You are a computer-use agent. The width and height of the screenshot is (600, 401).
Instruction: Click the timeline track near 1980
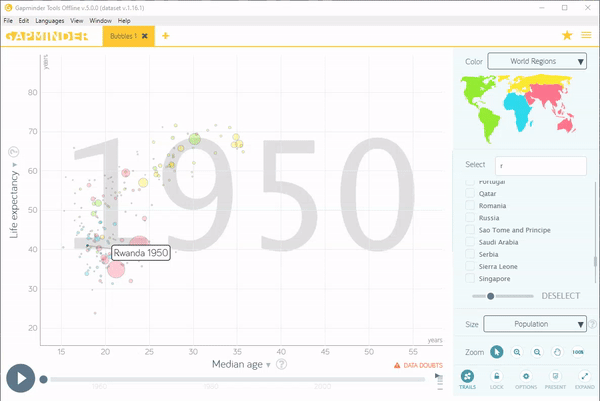[x=211, y=379]
